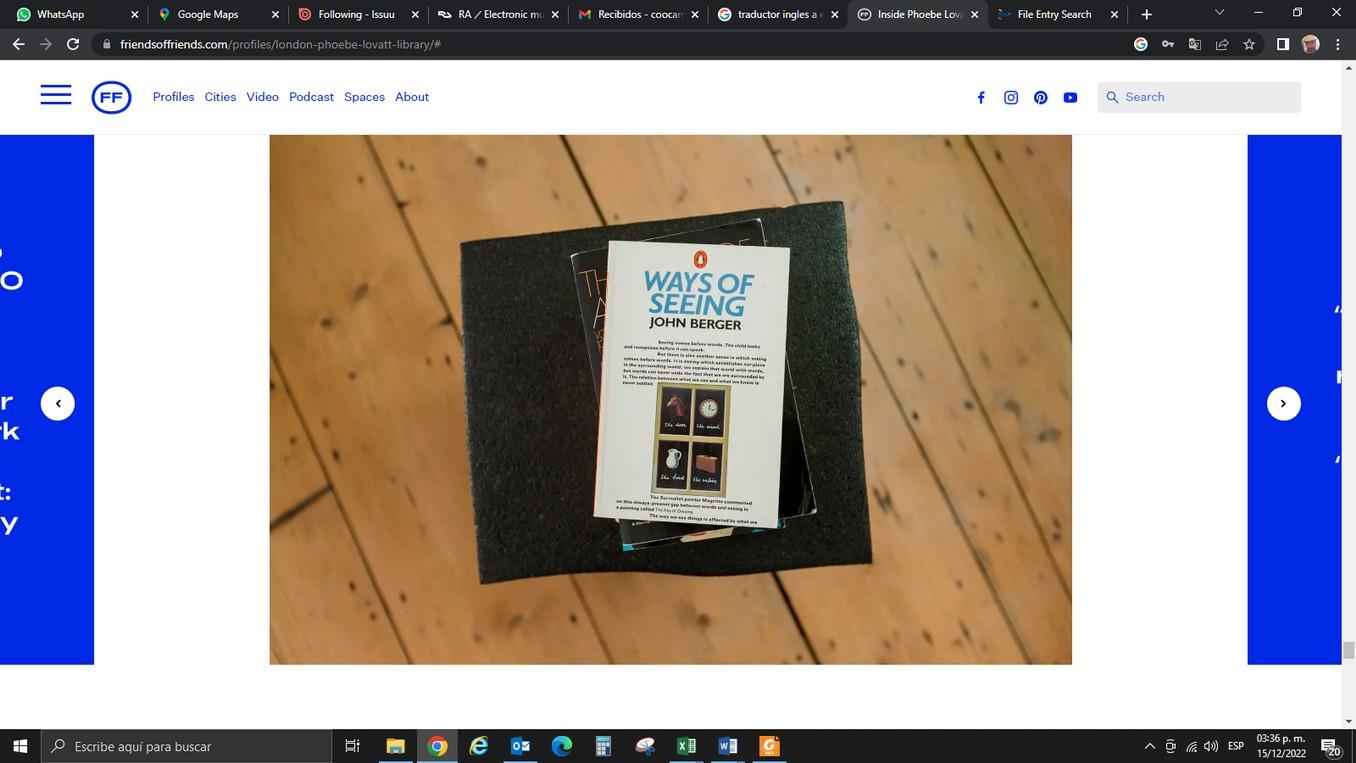Open the ESP language selector

pos(1235,746)
